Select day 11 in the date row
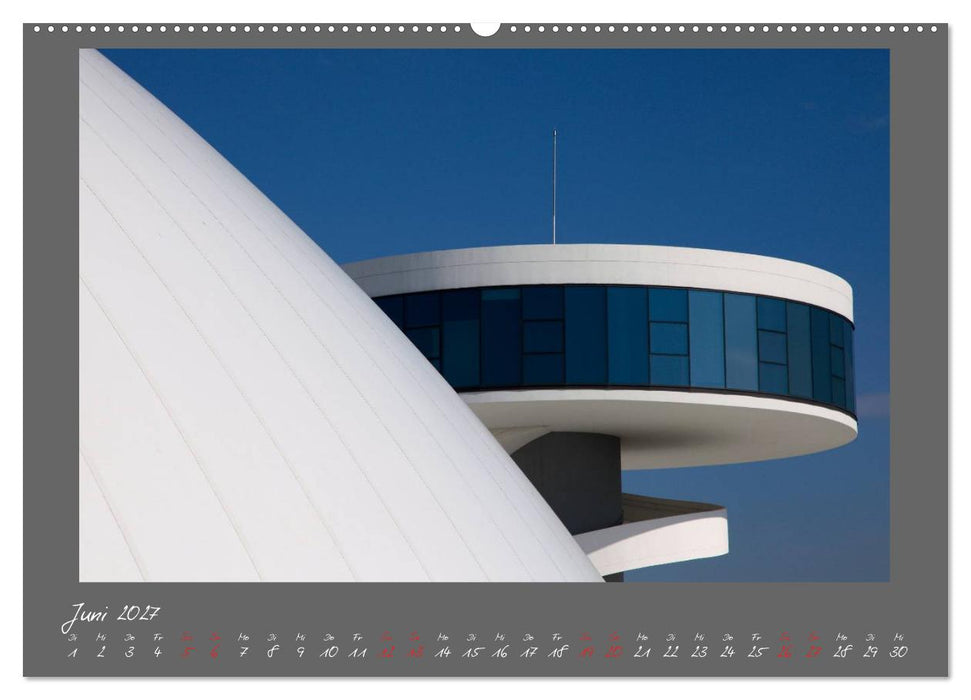Viewport: 971px width, 700px height. (x=357, y=652)
